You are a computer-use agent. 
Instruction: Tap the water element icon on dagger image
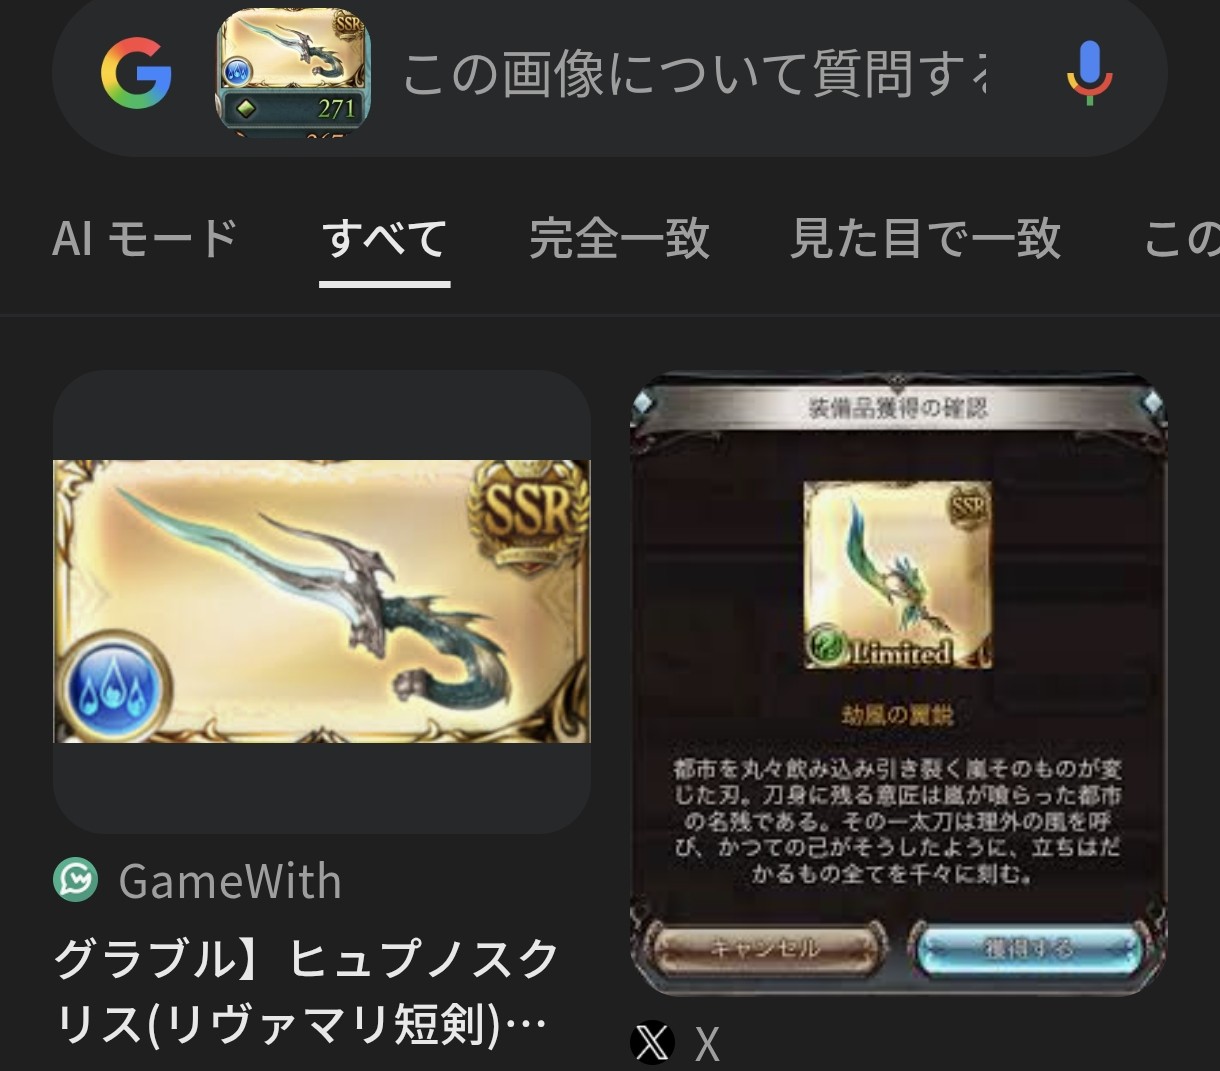[113, 685]
